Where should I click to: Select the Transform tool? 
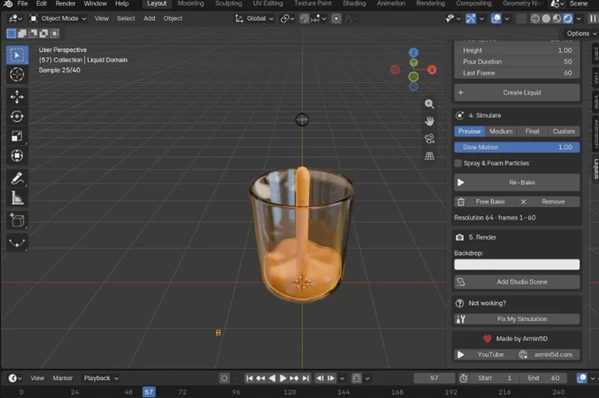17,155
